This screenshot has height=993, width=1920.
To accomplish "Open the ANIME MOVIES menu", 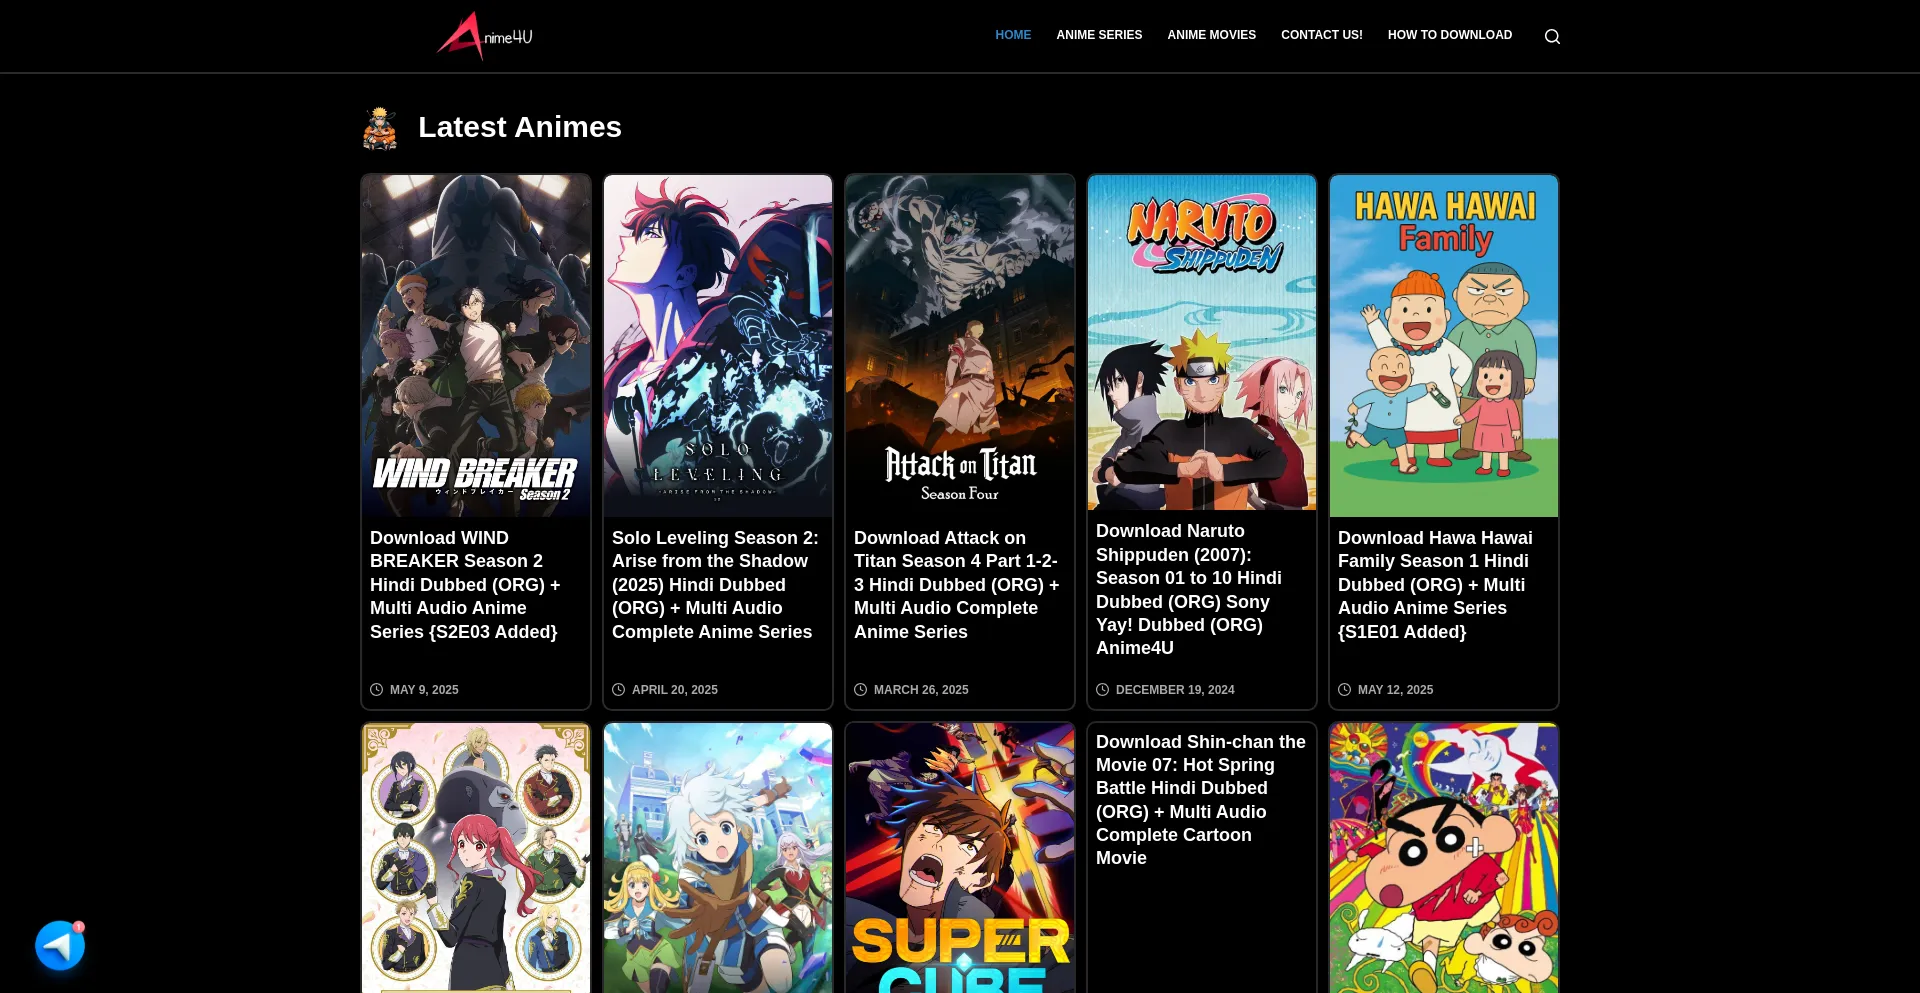I will [x=1211, y=35].
